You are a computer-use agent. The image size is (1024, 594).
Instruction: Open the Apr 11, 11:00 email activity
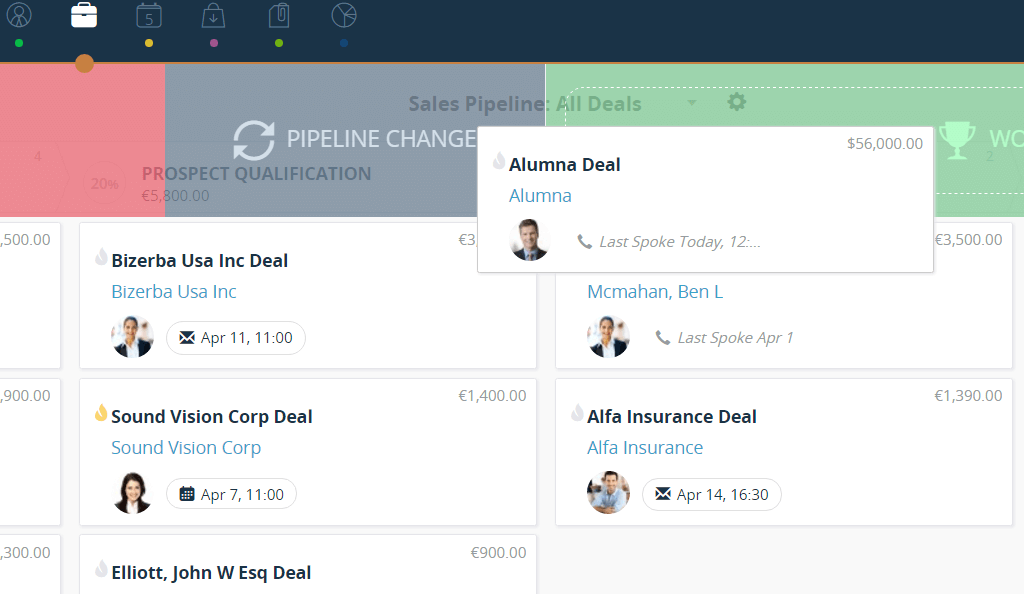click(236, 338)
